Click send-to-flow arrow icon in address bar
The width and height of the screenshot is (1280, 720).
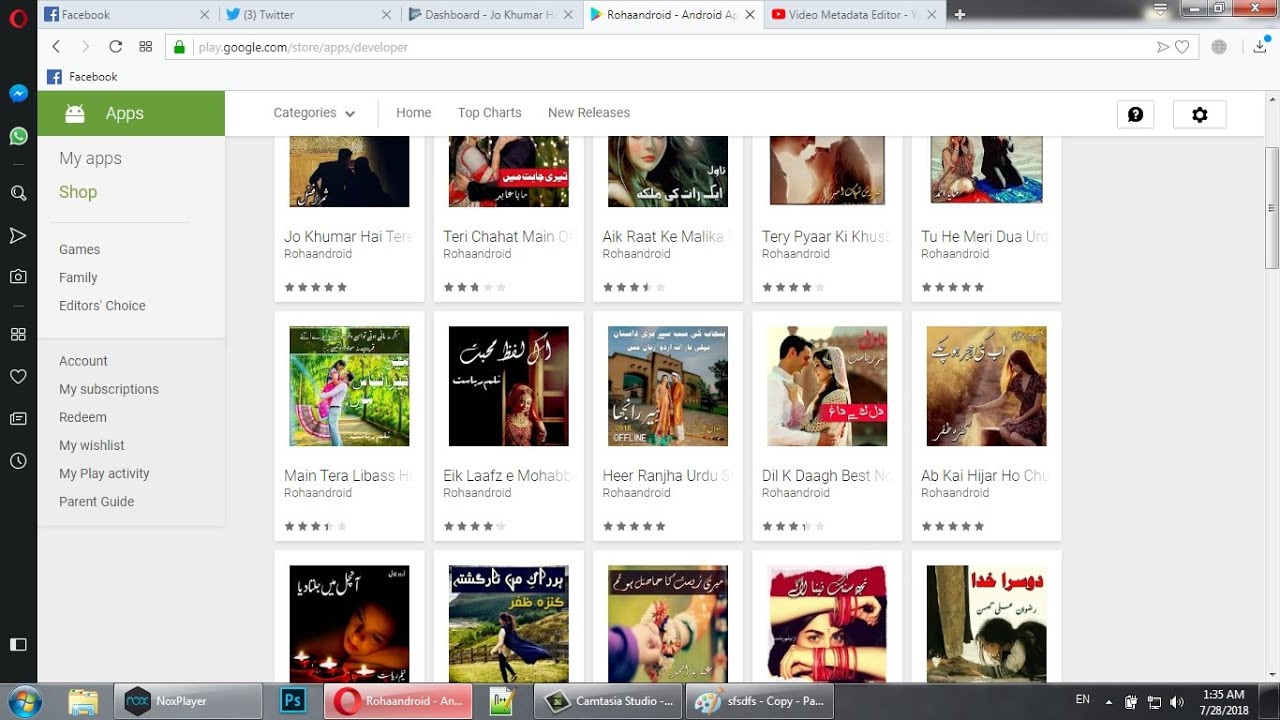pos(1162,47)
